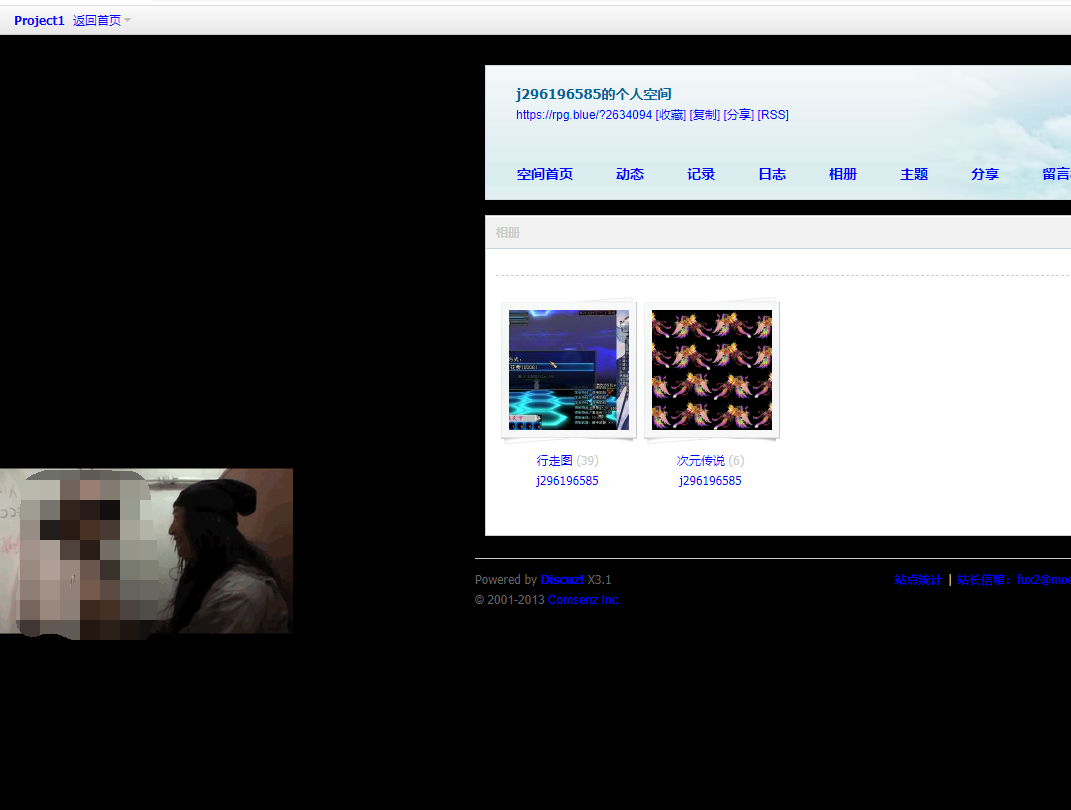Image resolution: width=1071 pixels, height=810 pixels.
Task: Open the 次元传说 album thumbnail
Action: click(712, 370)
